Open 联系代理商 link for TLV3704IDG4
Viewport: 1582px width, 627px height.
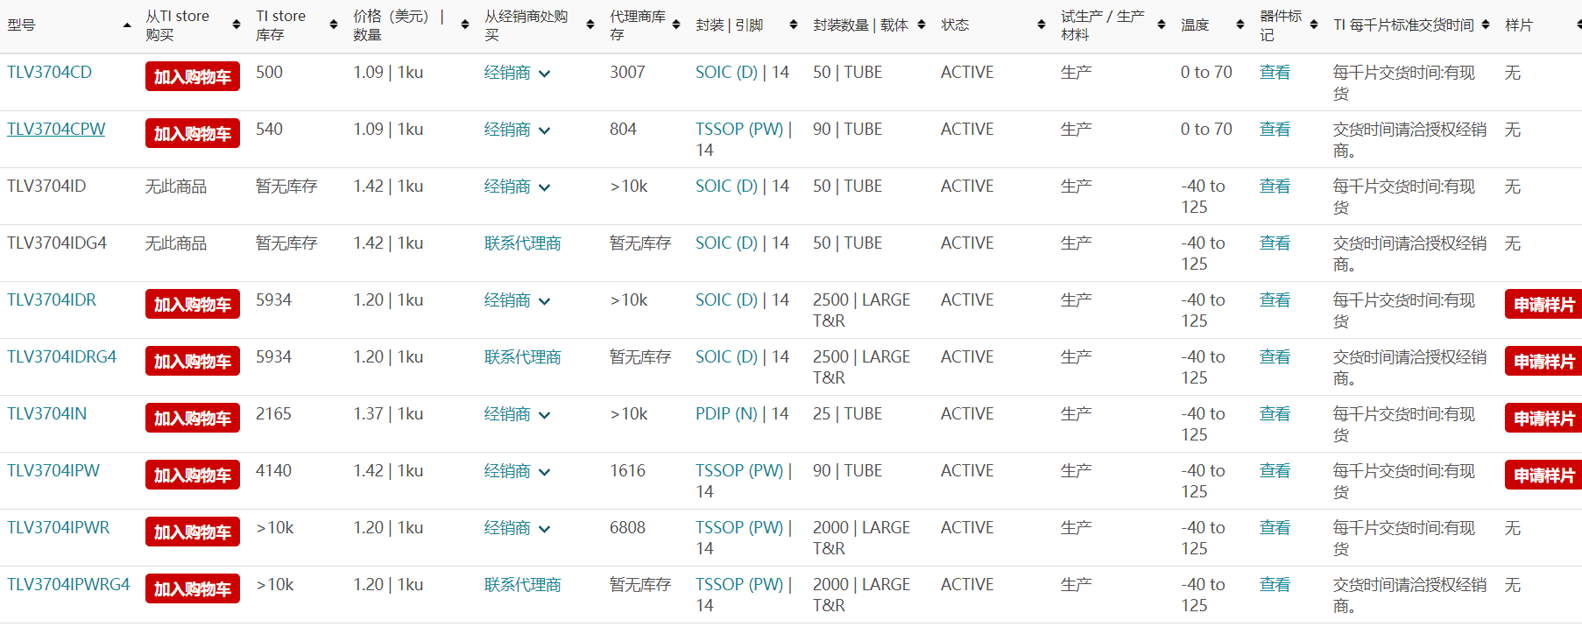coord(522,243)
